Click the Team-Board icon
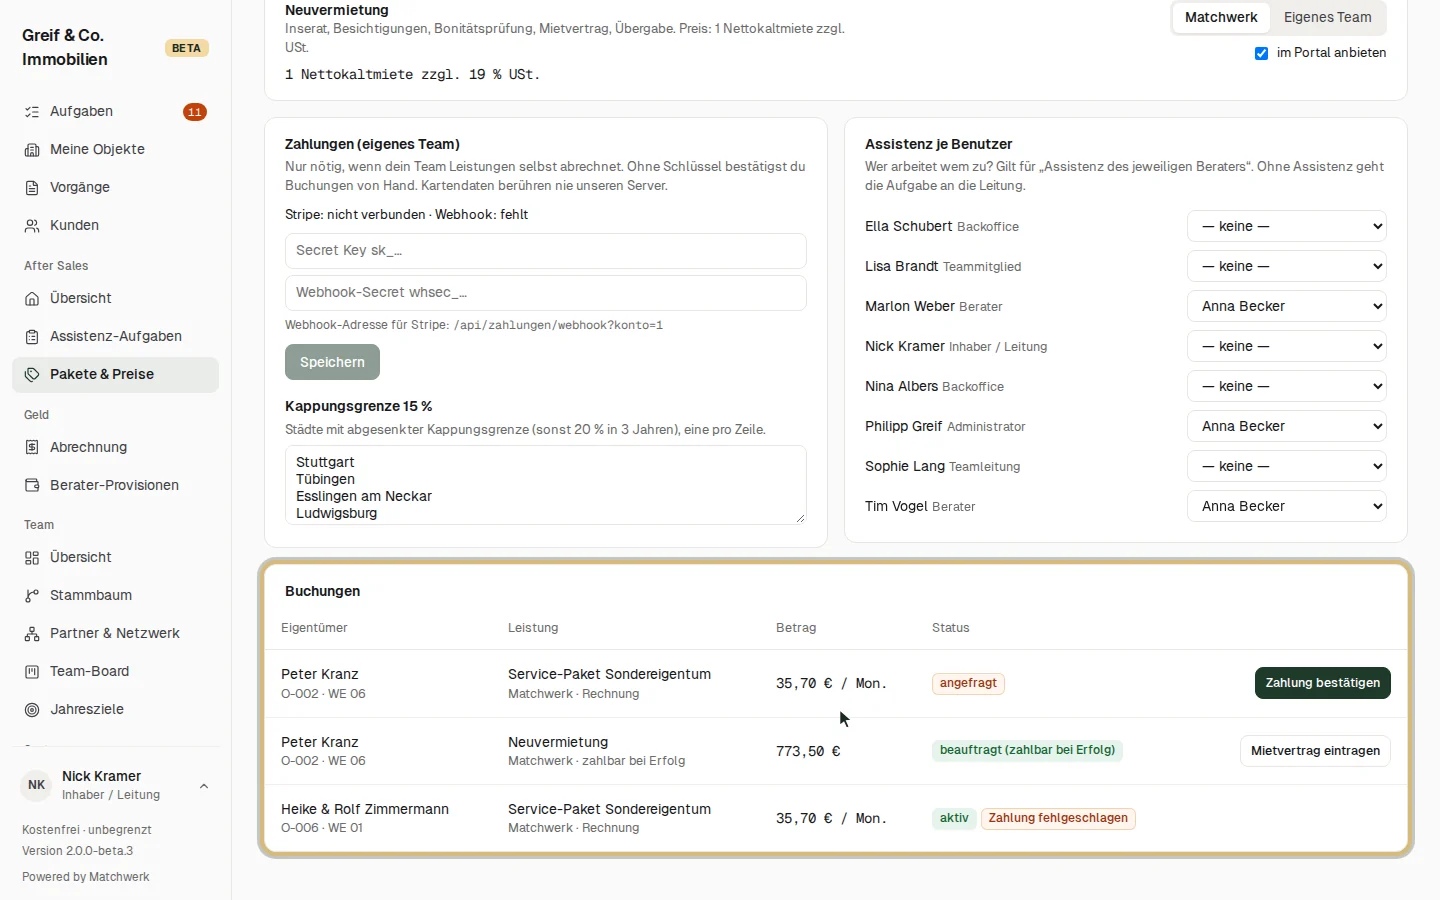This screenshot has height=900, width=1440. coord(32,672)
